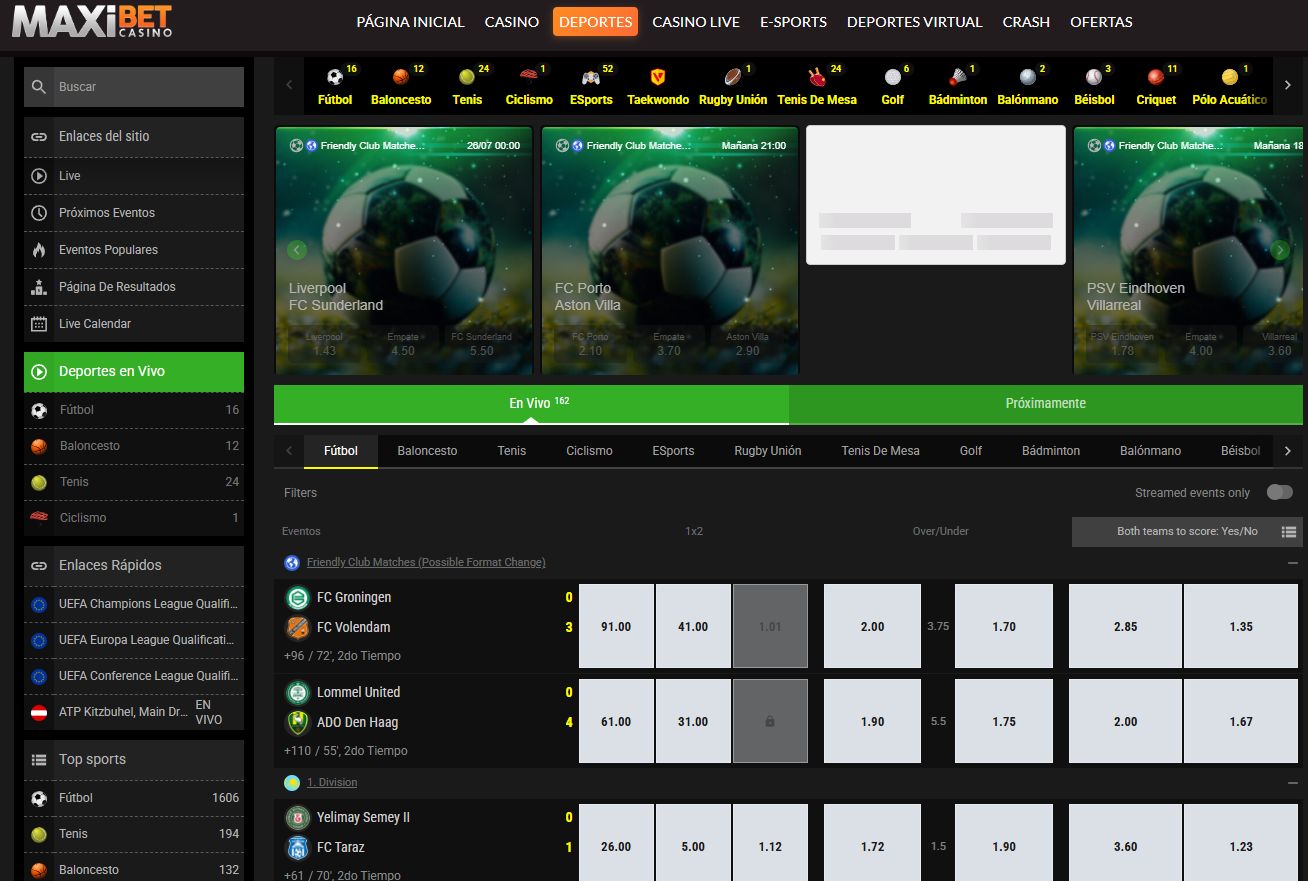The height and width of the screenshot is (881, 1308).
Task: Open the Live Calendar sidebar icon
Action: point(39,324)
